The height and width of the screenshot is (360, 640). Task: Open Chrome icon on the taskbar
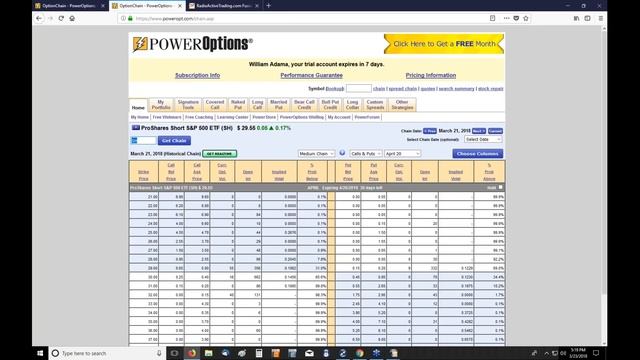pos(360,353)
